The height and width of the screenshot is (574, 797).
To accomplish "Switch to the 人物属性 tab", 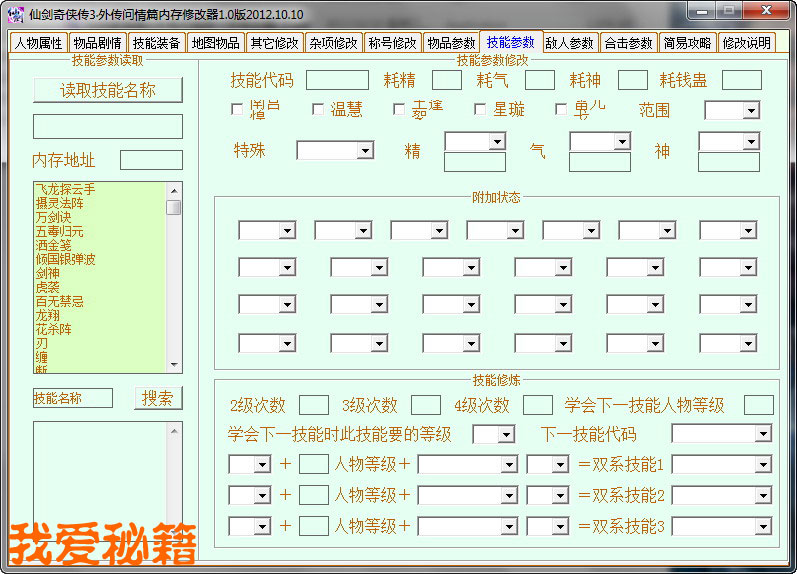I will point(38,43).
